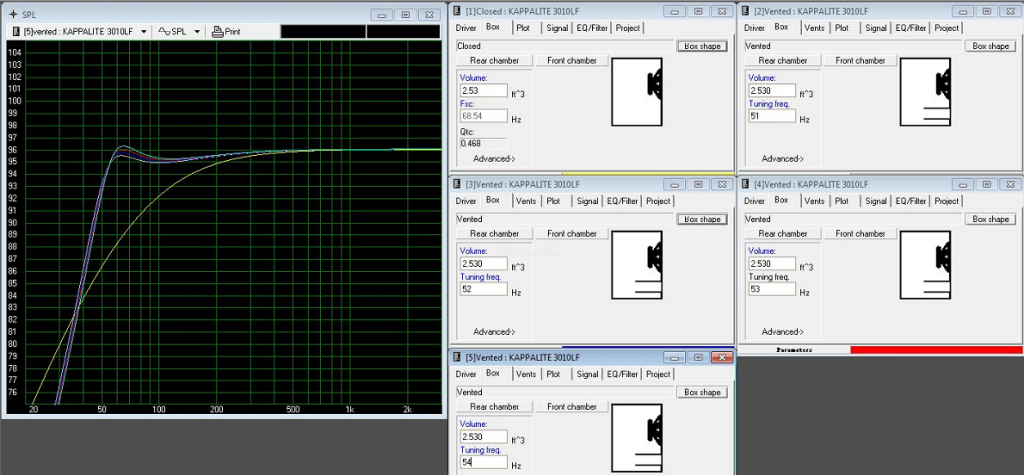1024x475 pixels.
Task: Select Rear chamber in [3]Vented window
Action: [494, 234]
